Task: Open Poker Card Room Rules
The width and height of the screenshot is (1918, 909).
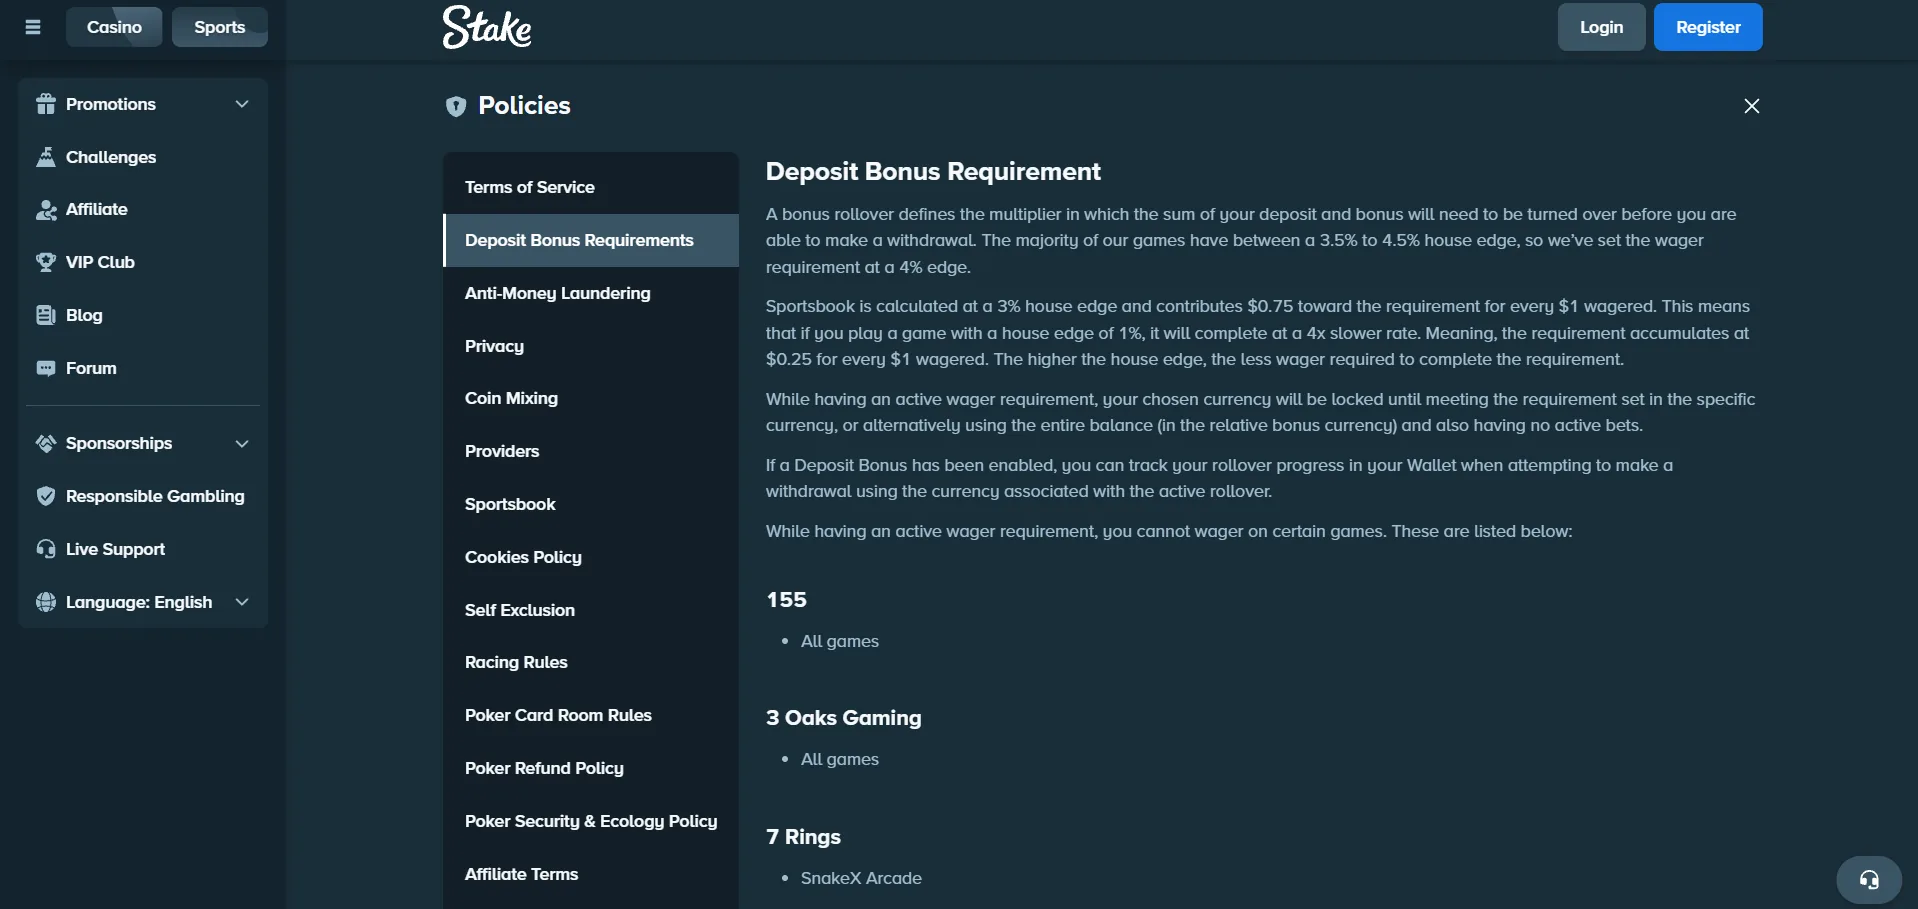Action: click(591, 715)
